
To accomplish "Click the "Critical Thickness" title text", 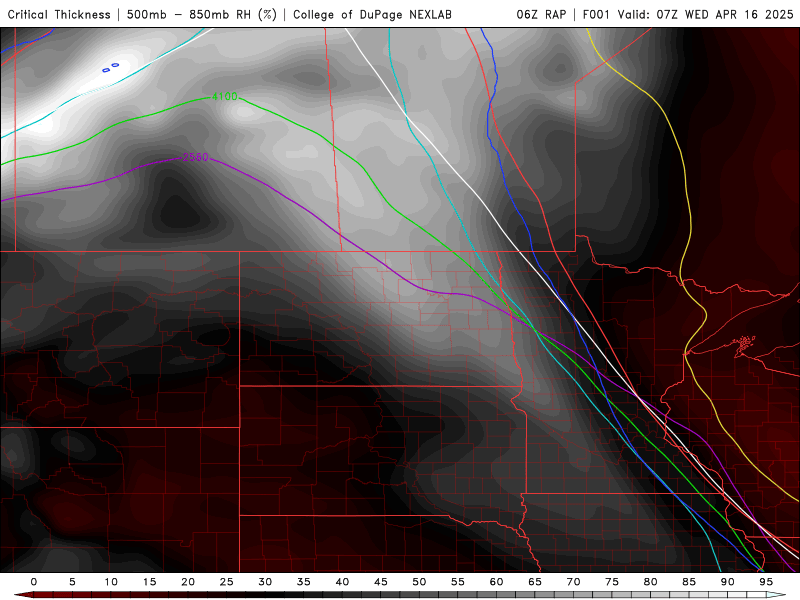I will tap(59, 14).
